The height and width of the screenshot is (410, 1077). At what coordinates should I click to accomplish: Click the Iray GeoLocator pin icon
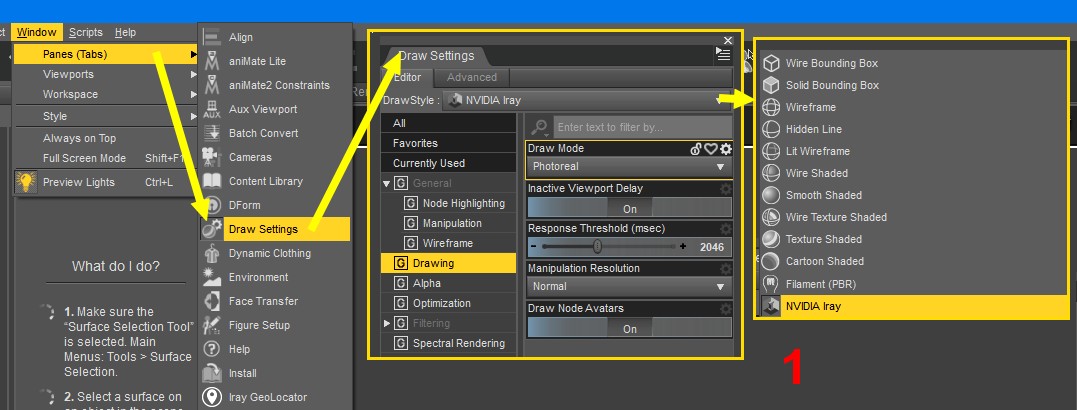coord(212,397)
